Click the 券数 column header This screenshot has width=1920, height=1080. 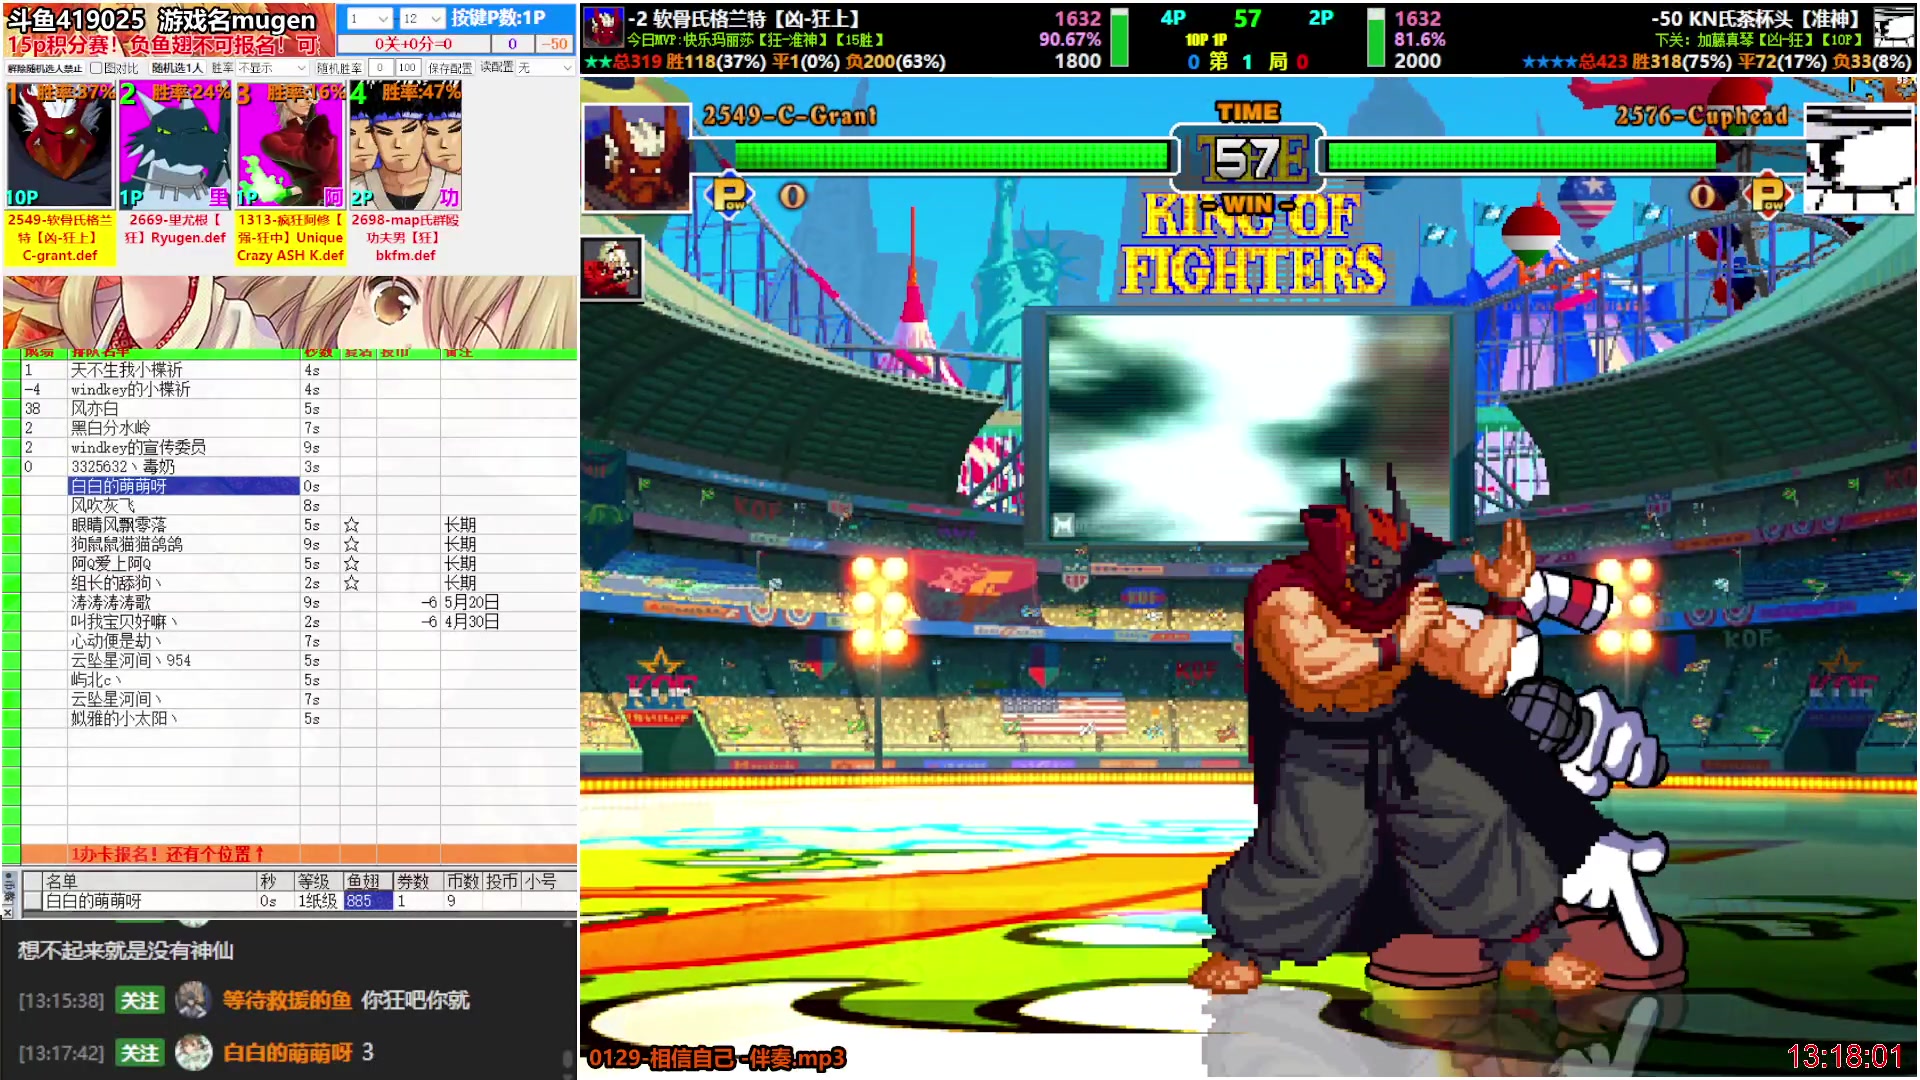pyautogui.click(x=418, y=881)
